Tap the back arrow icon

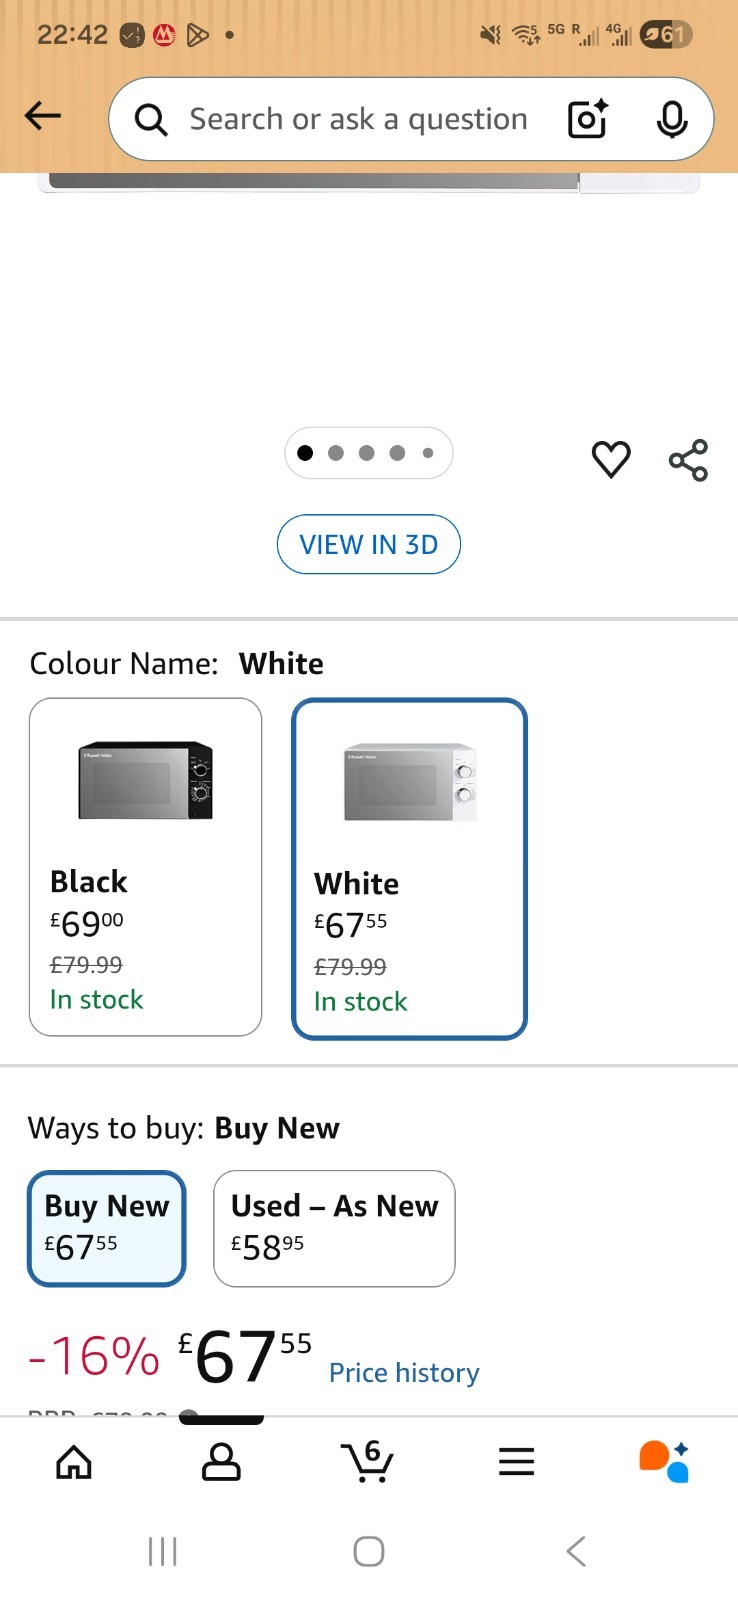(43, 117)
